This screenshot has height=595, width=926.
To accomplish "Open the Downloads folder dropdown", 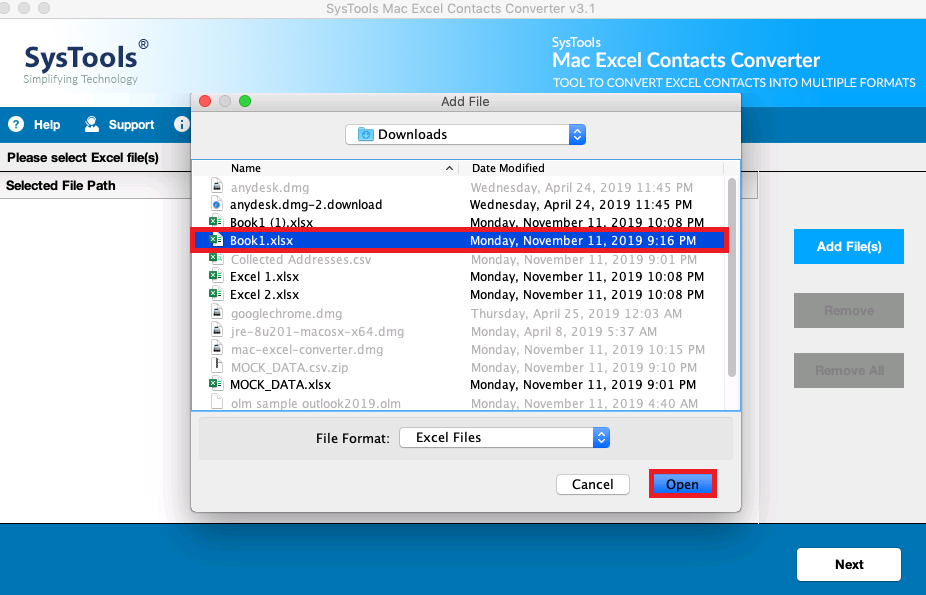I will pos(465,134).
